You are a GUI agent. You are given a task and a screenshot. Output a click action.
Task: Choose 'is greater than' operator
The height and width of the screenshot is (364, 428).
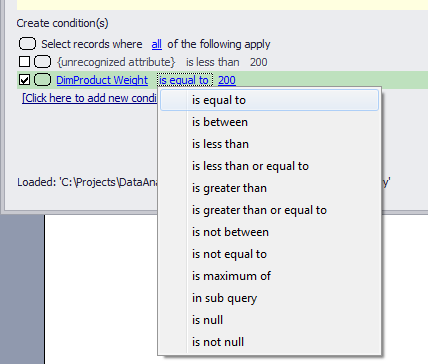point(269,188)
